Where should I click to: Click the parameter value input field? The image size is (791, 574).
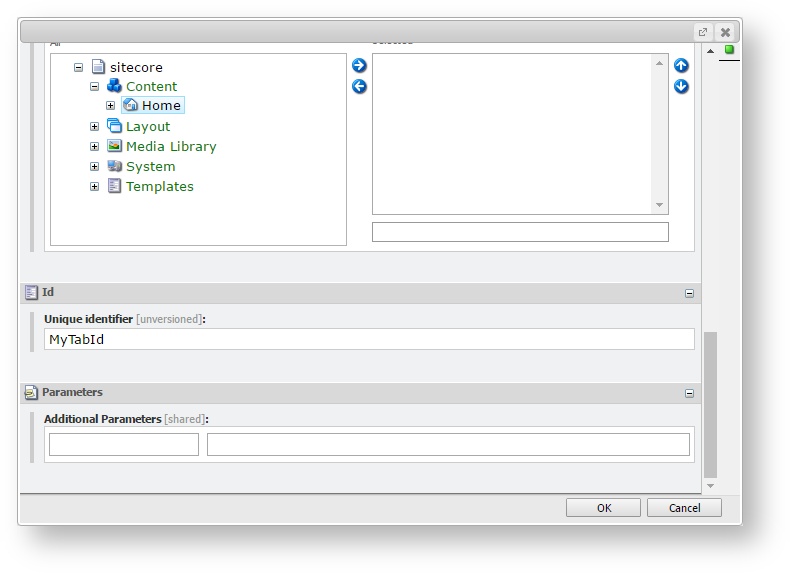[448, 444]
